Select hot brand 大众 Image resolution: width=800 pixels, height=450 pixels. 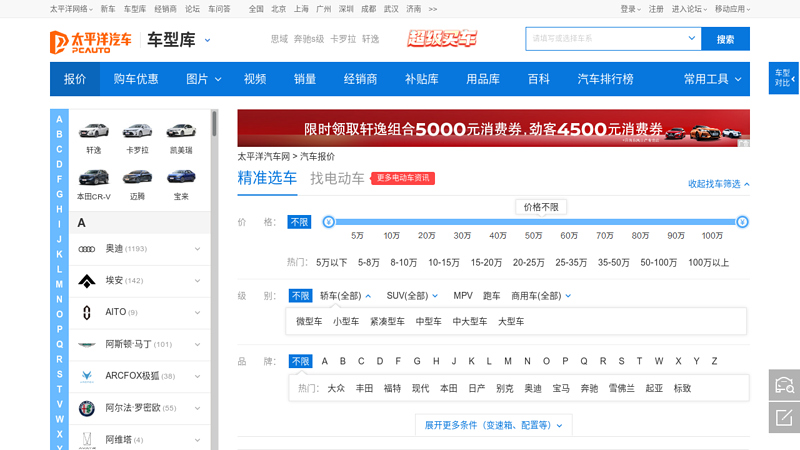pos(336,388)
